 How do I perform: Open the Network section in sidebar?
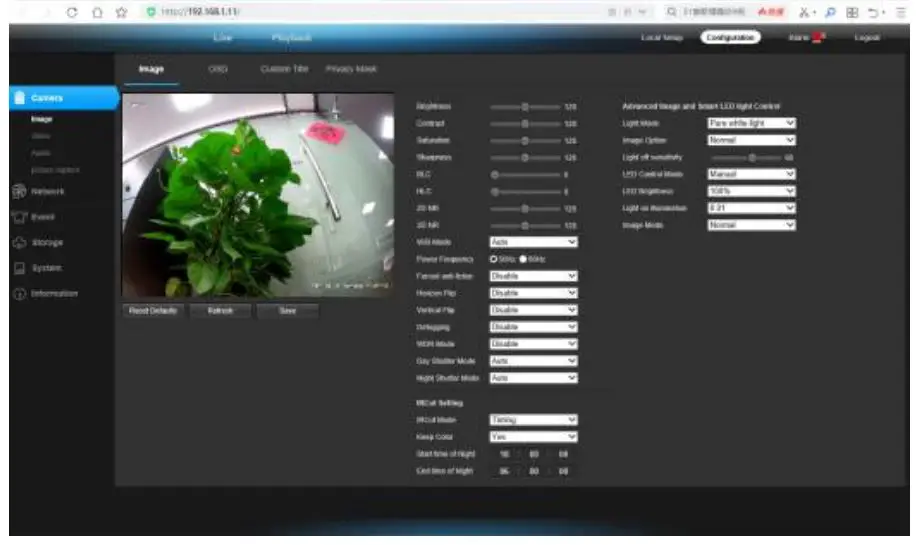point(47,191)
